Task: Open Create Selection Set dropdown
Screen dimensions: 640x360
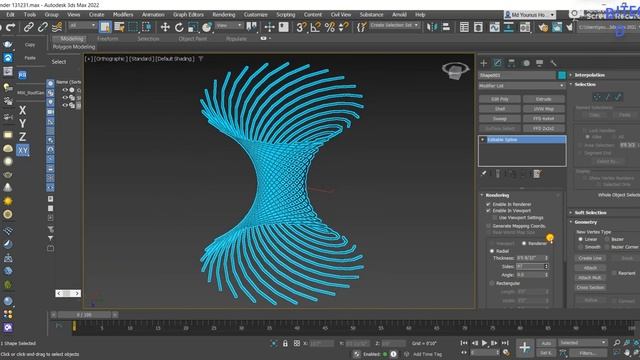Action: (394, 25)
